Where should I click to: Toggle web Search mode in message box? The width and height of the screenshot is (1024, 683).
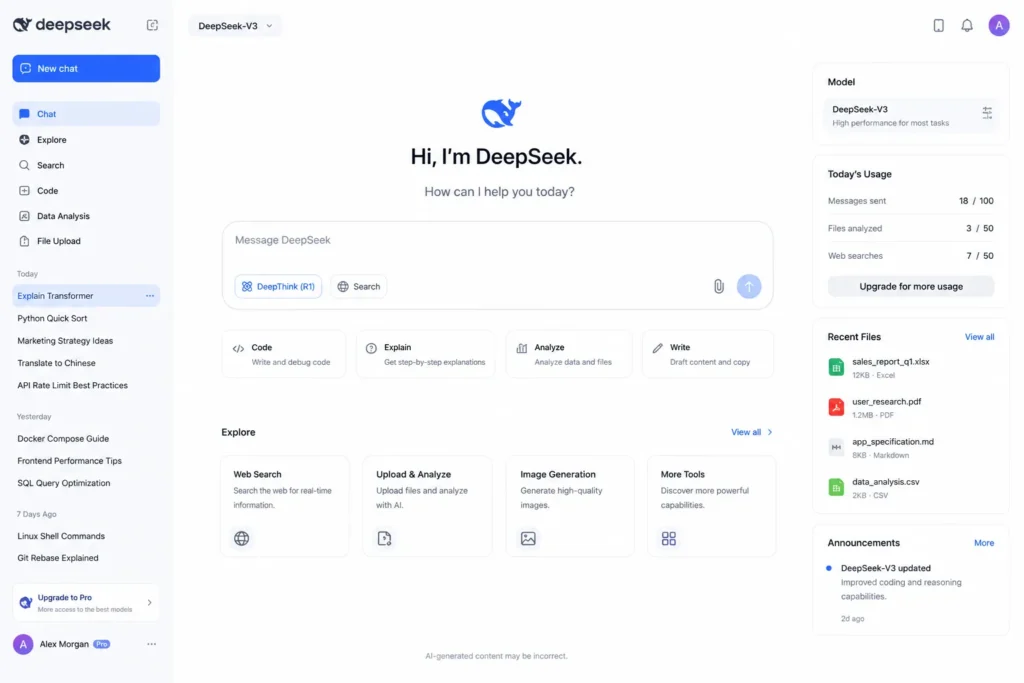pyautogui.click(x=359, y=286)
